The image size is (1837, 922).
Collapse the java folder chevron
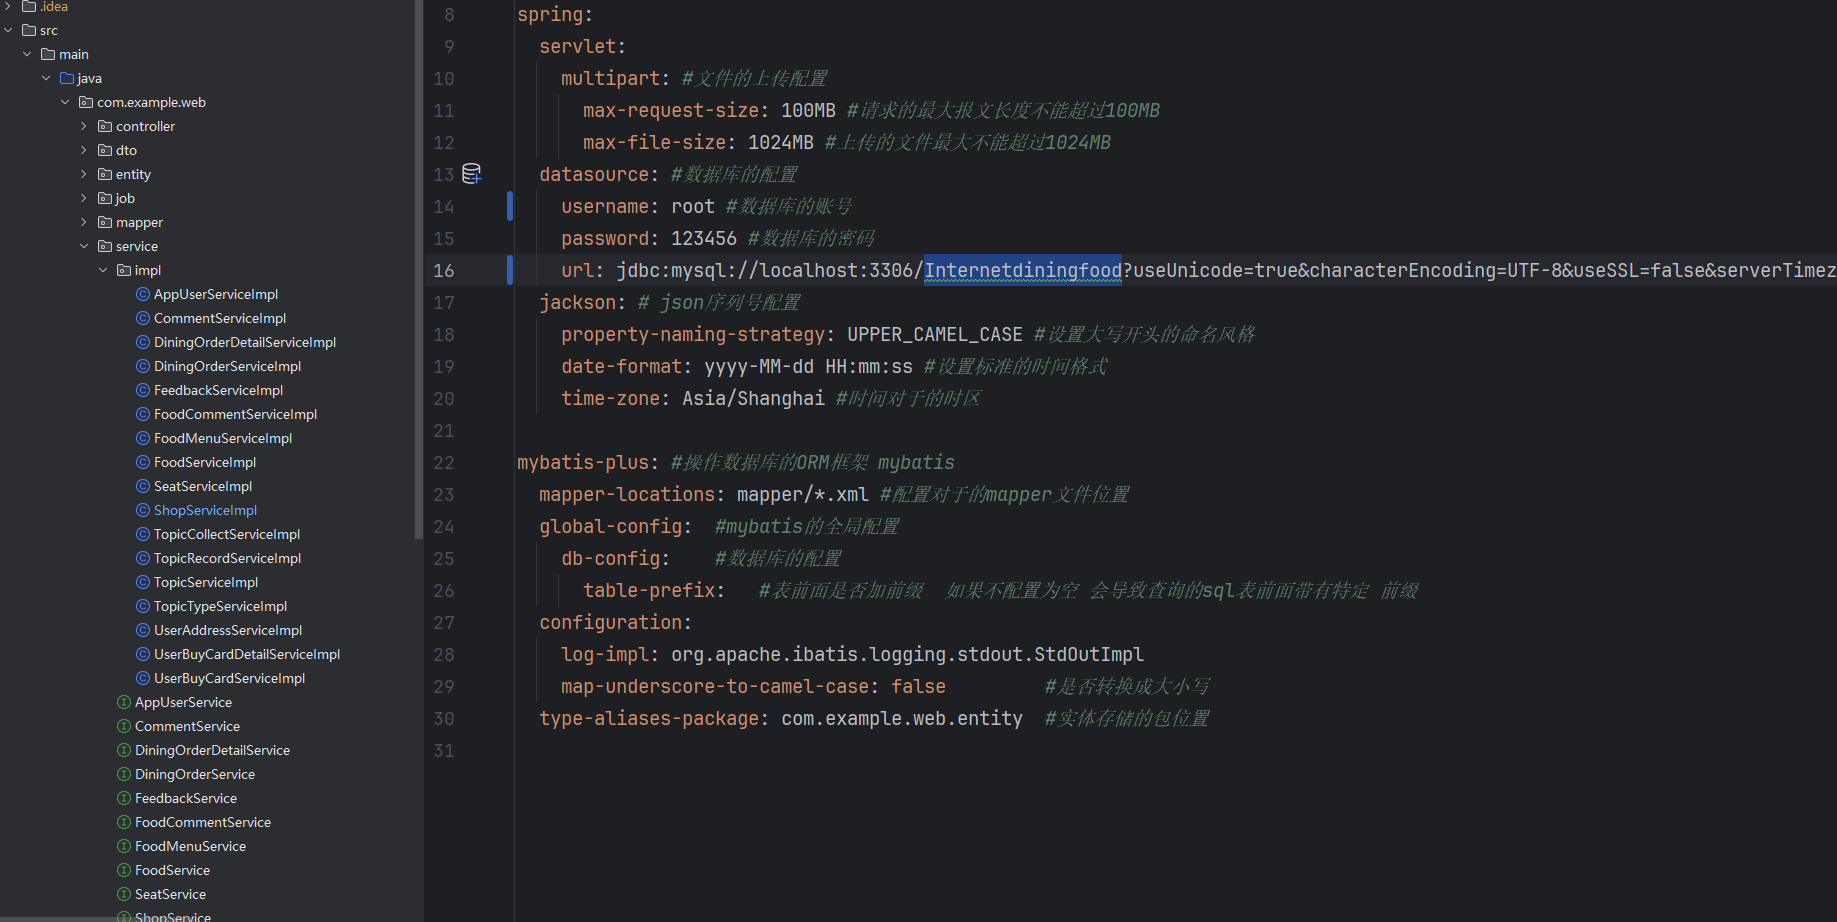pyautogui.click(x=47, y=78)
